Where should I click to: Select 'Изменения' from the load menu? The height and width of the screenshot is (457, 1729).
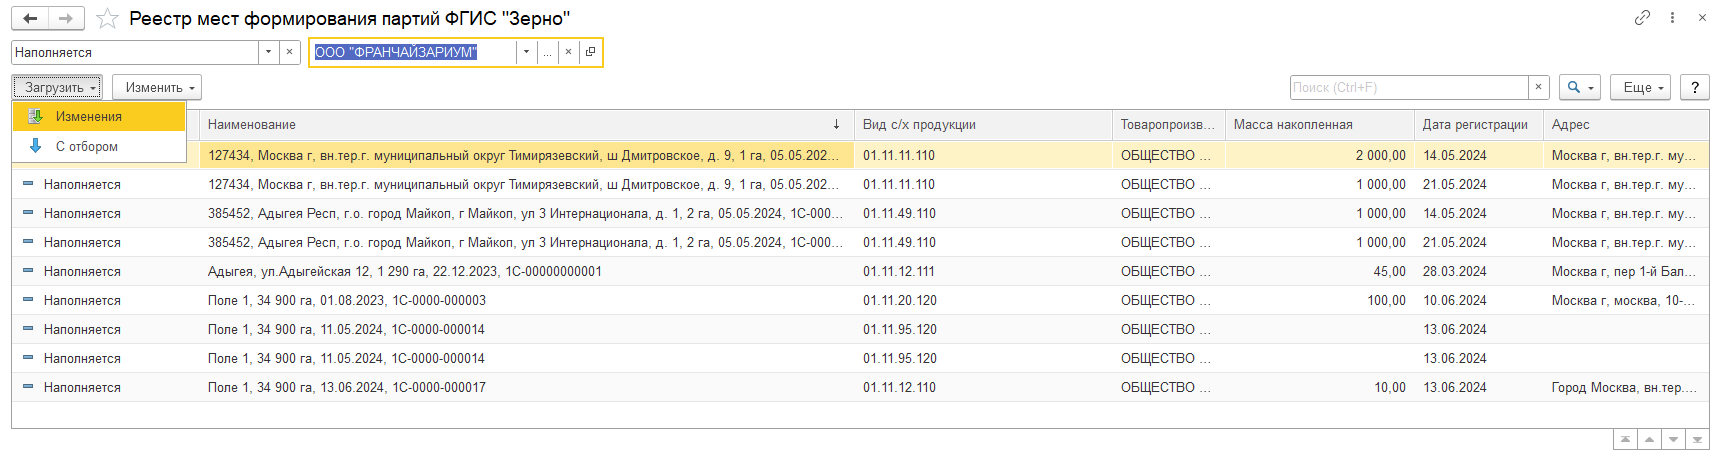click(88, 116)
